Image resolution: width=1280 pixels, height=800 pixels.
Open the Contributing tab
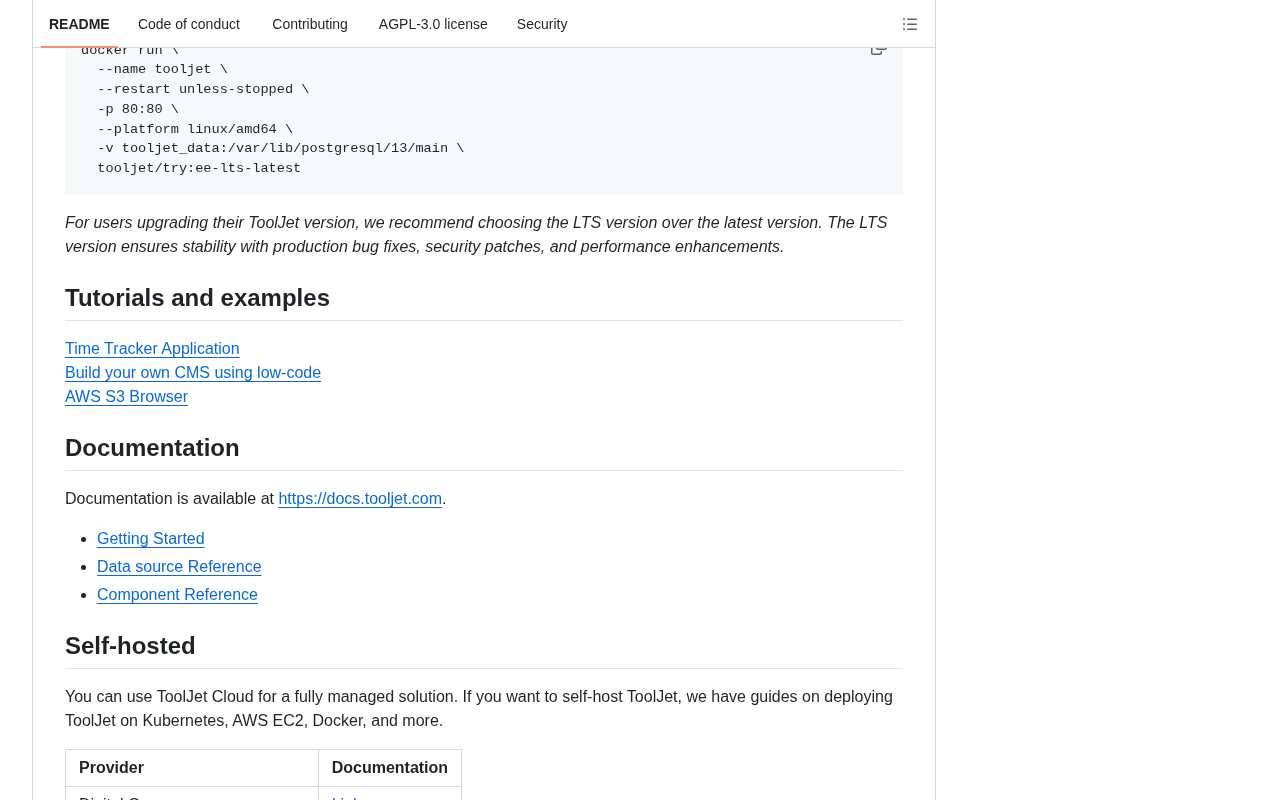click(310, 24)
